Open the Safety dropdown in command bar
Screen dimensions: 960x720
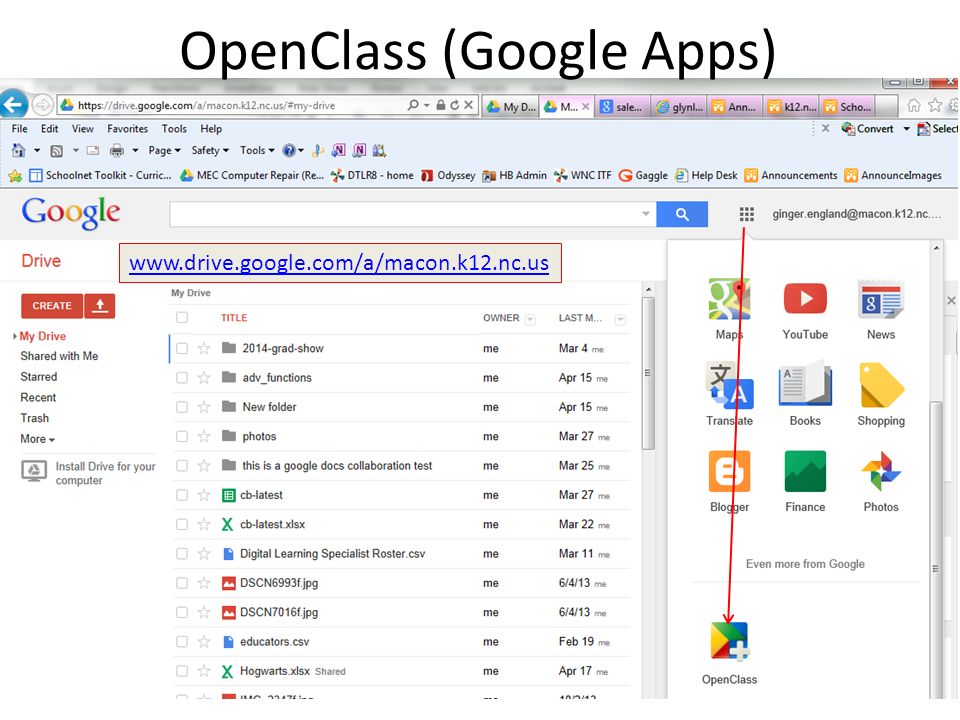point(210,151)
